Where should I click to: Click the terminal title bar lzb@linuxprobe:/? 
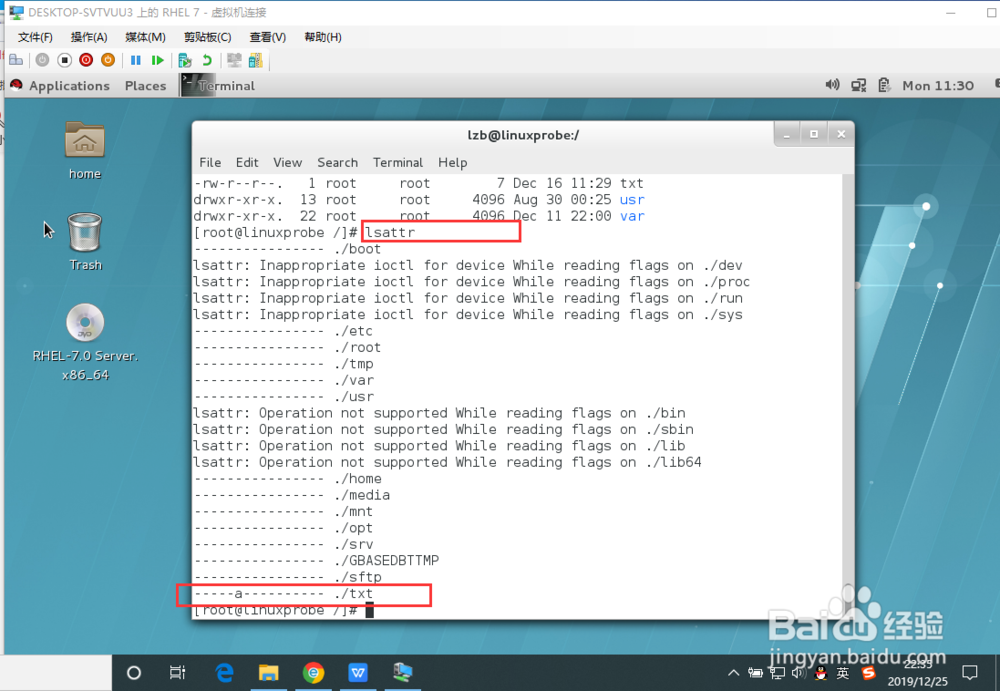pos(523,135)
